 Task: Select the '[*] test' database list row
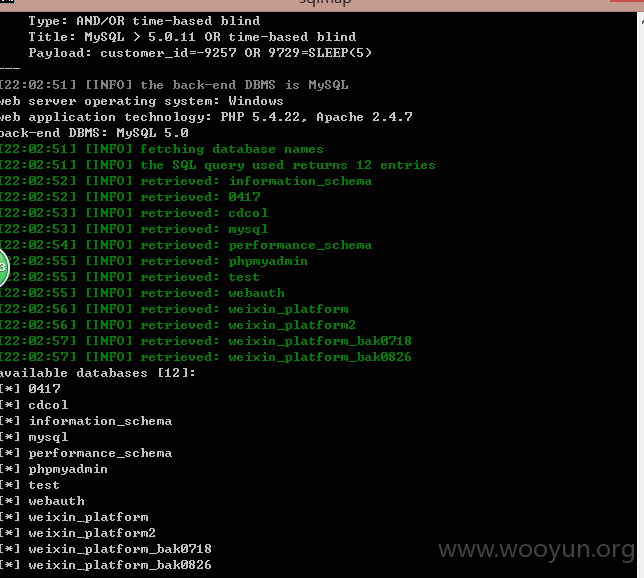coord(30,486)
